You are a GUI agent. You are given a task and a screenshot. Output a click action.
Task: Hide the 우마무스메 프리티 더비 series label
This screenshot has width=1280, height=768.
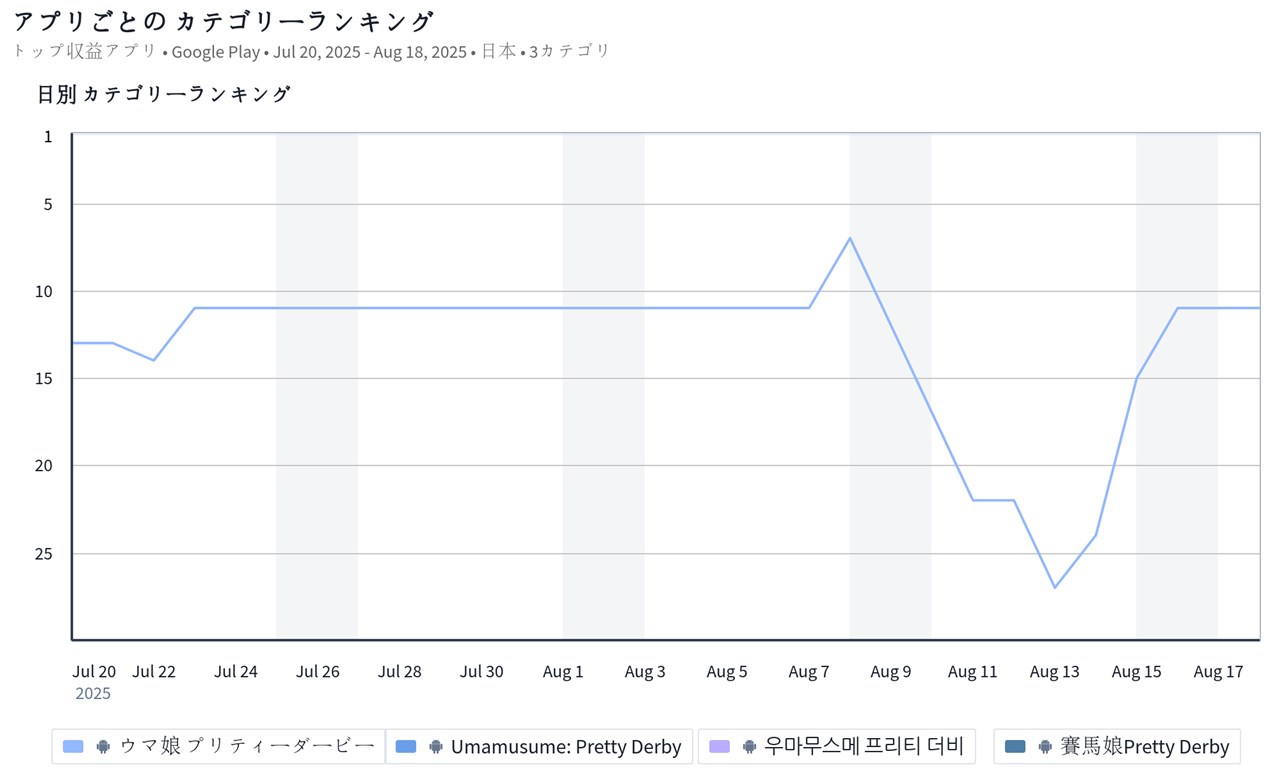point(863,746)
